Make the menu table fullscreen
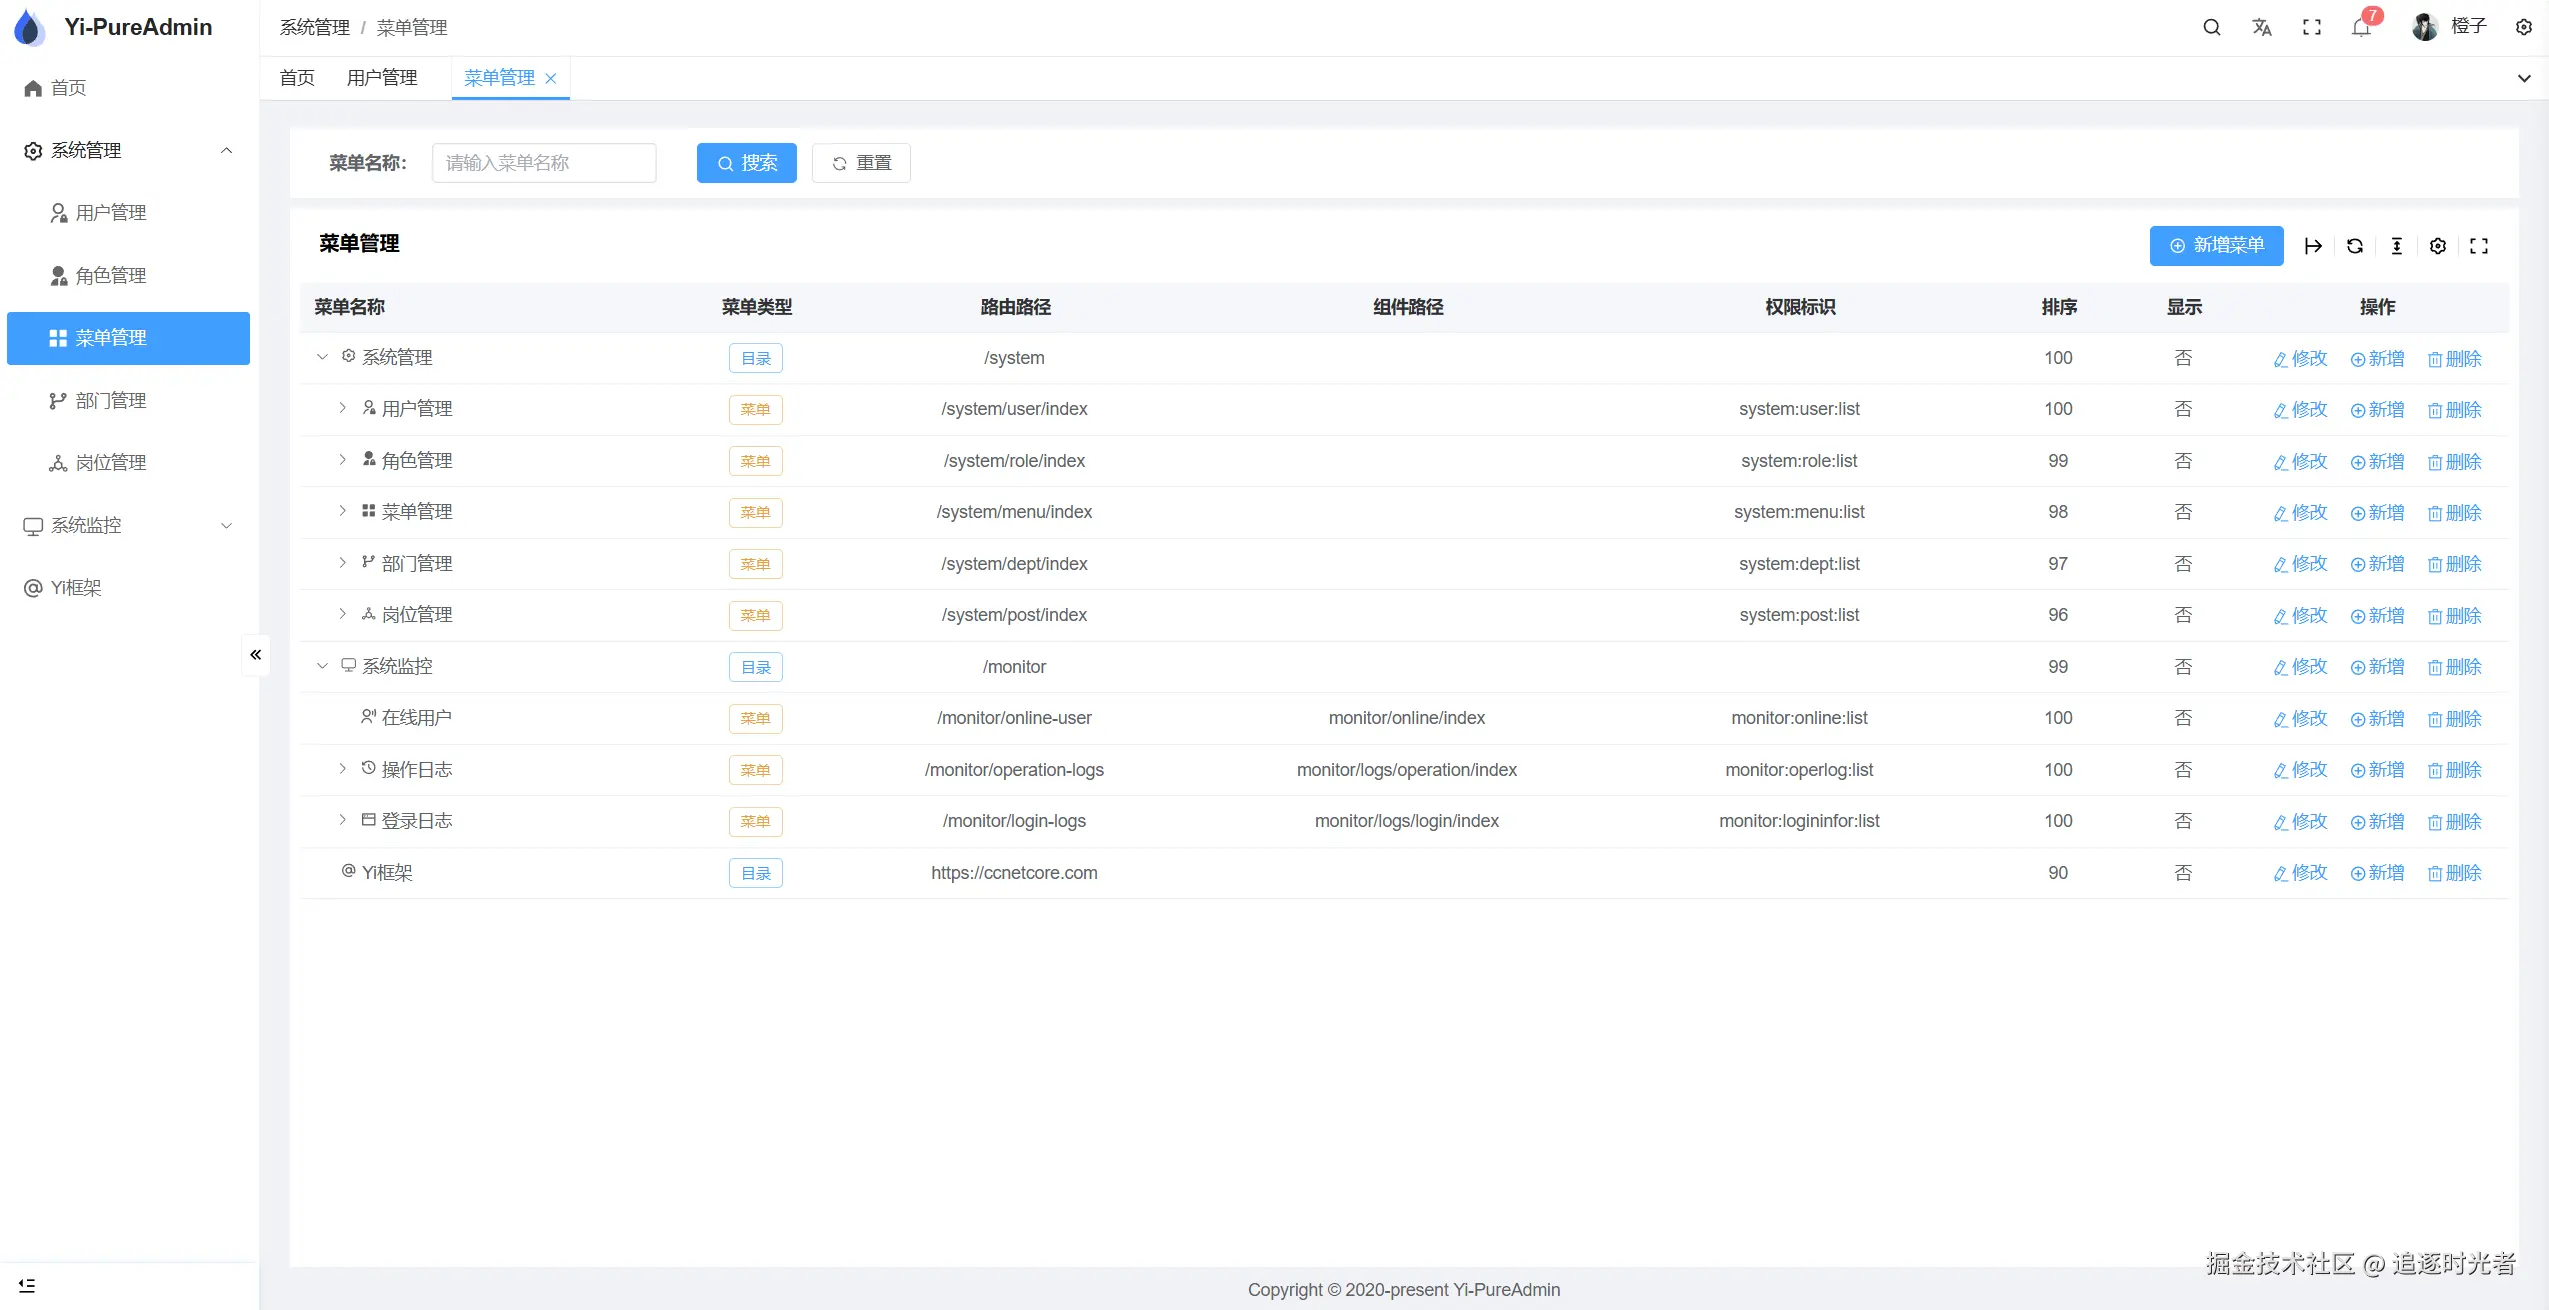This screenshot has width=2549, height=1310. (2479, 246)
